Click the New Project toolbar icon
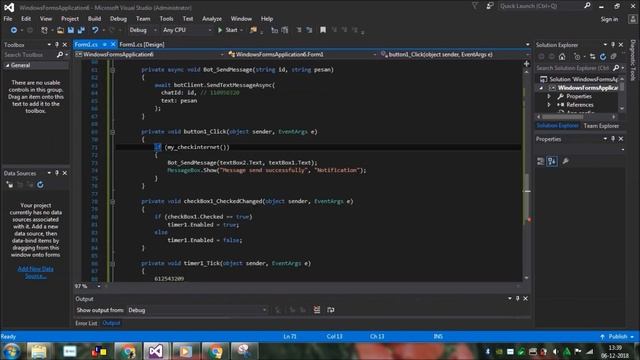Image resolution: width=640 pixels, height=360 pixels. (x=44, y=30)
